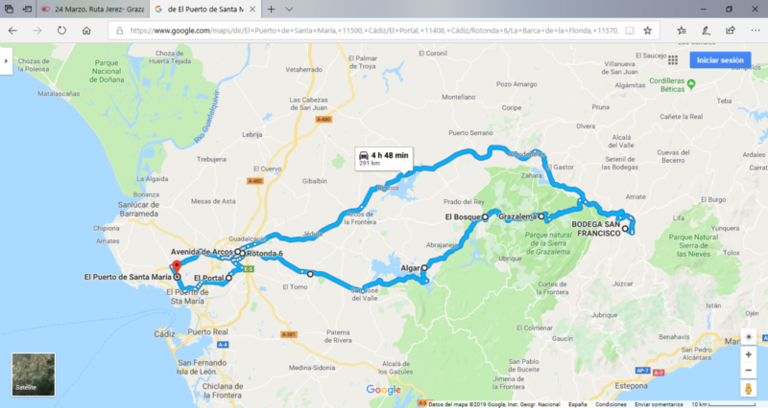
Task: Switch to the 24 Marzo Ruta Jerez tab
Action: (x=93, y=9)
